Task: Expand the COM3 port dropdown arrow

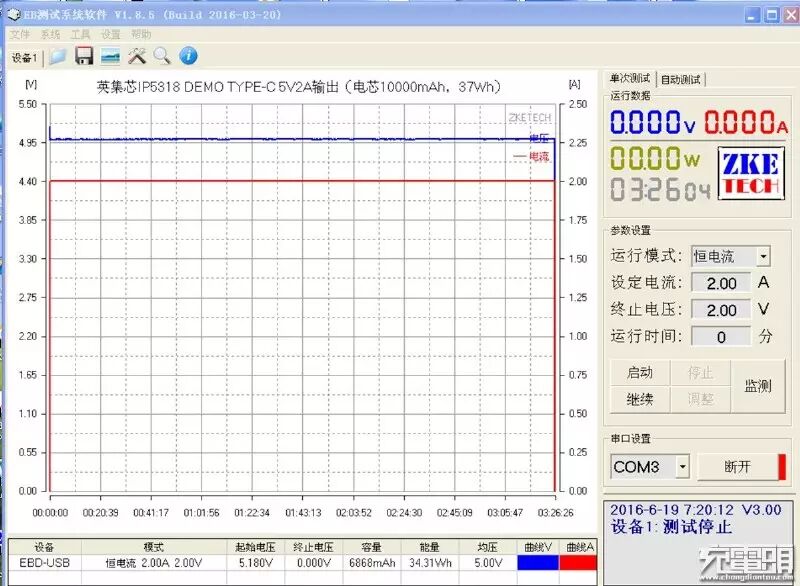Action: pos(682,466)
